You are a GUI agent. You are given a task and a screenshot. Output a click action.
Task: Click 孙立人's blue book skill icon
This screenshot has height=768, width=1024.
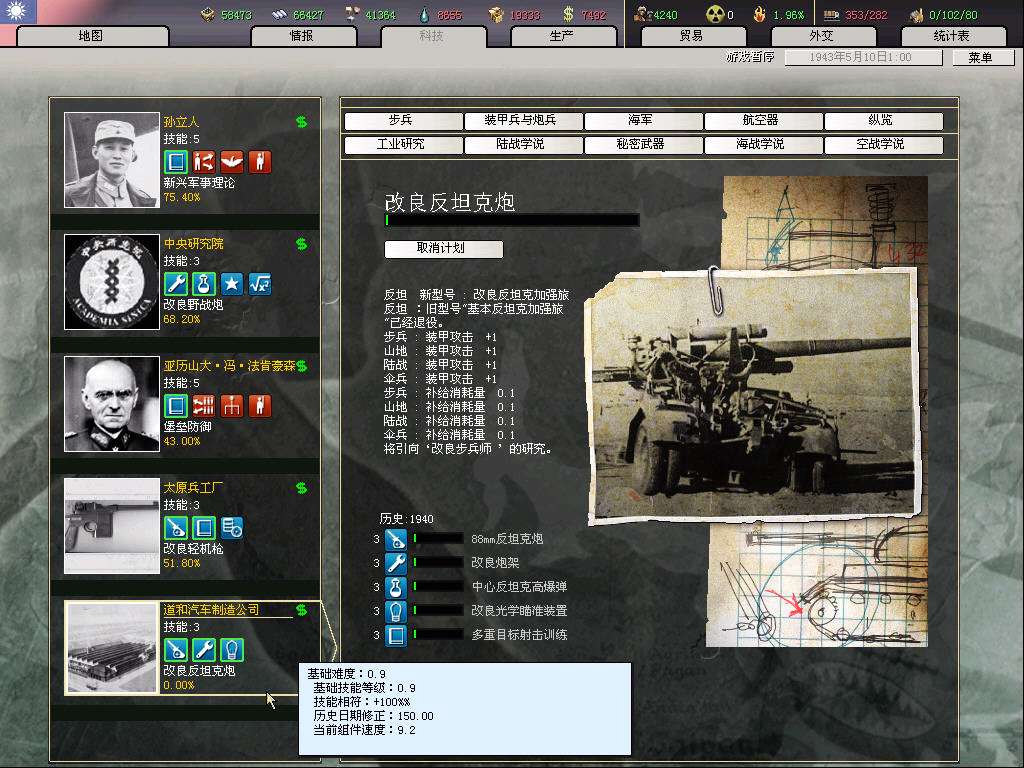point(176,162)
